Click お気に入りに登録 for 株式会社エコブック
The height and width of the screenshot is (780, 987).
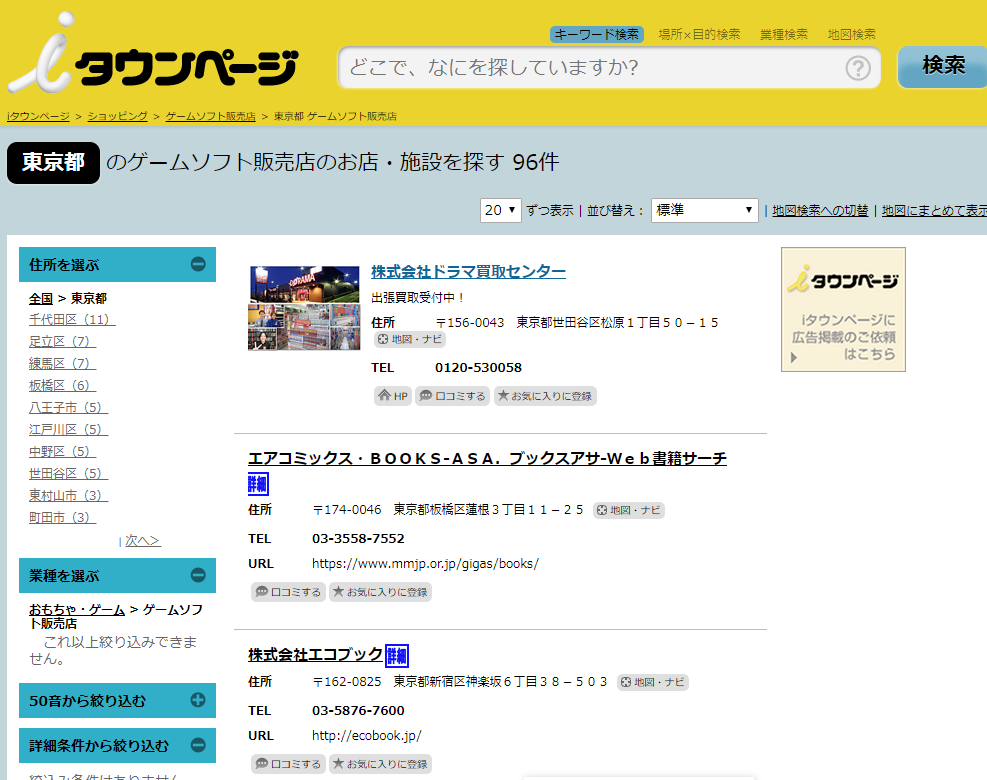pos(381,764)
